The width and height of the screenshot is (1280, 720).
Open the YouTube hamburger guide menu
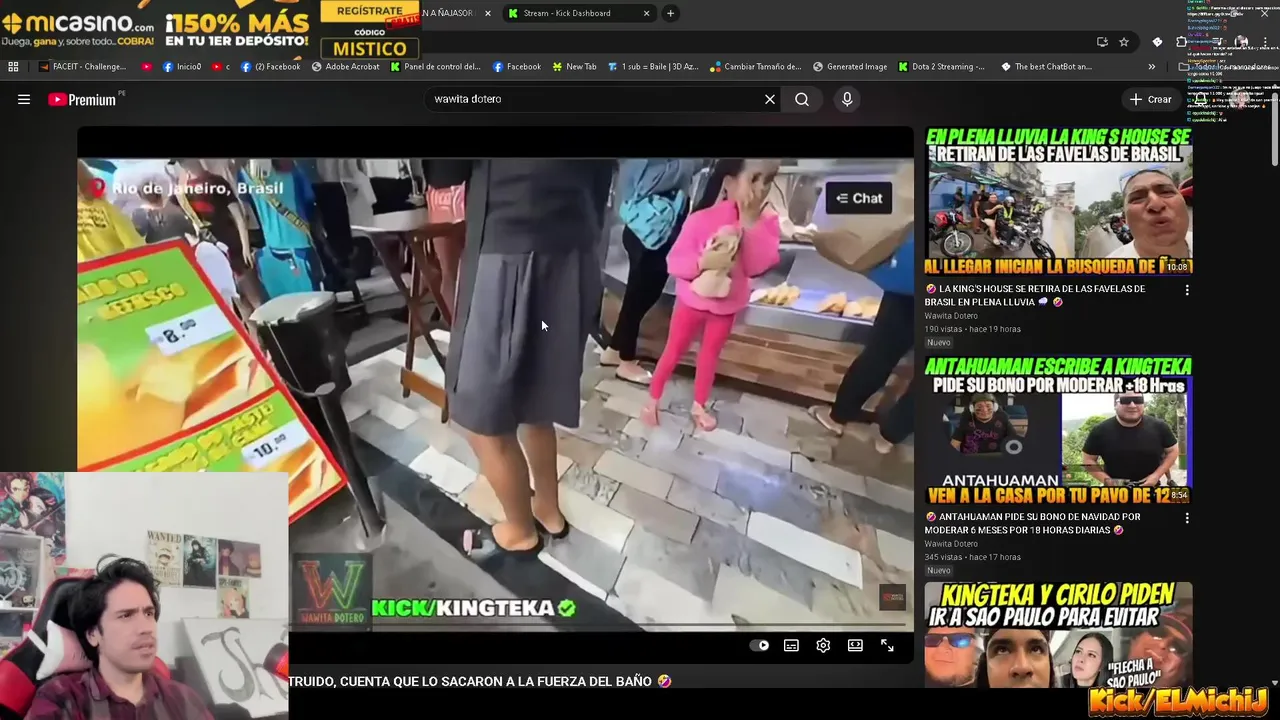tap(24, 99)
